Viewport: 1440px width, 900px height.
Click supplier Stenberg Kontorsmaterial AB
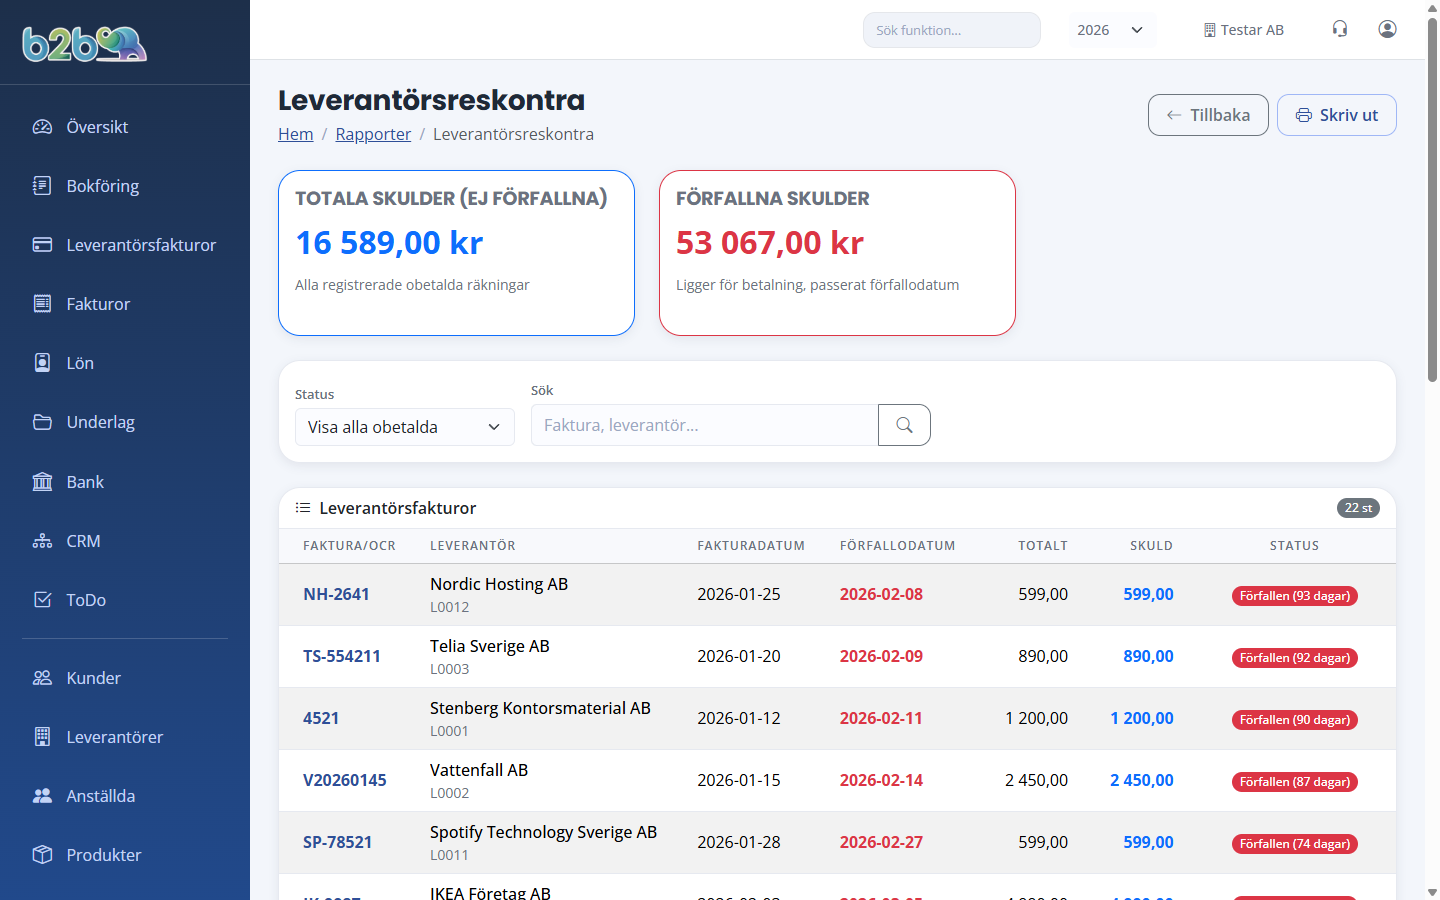click(540, 708)
